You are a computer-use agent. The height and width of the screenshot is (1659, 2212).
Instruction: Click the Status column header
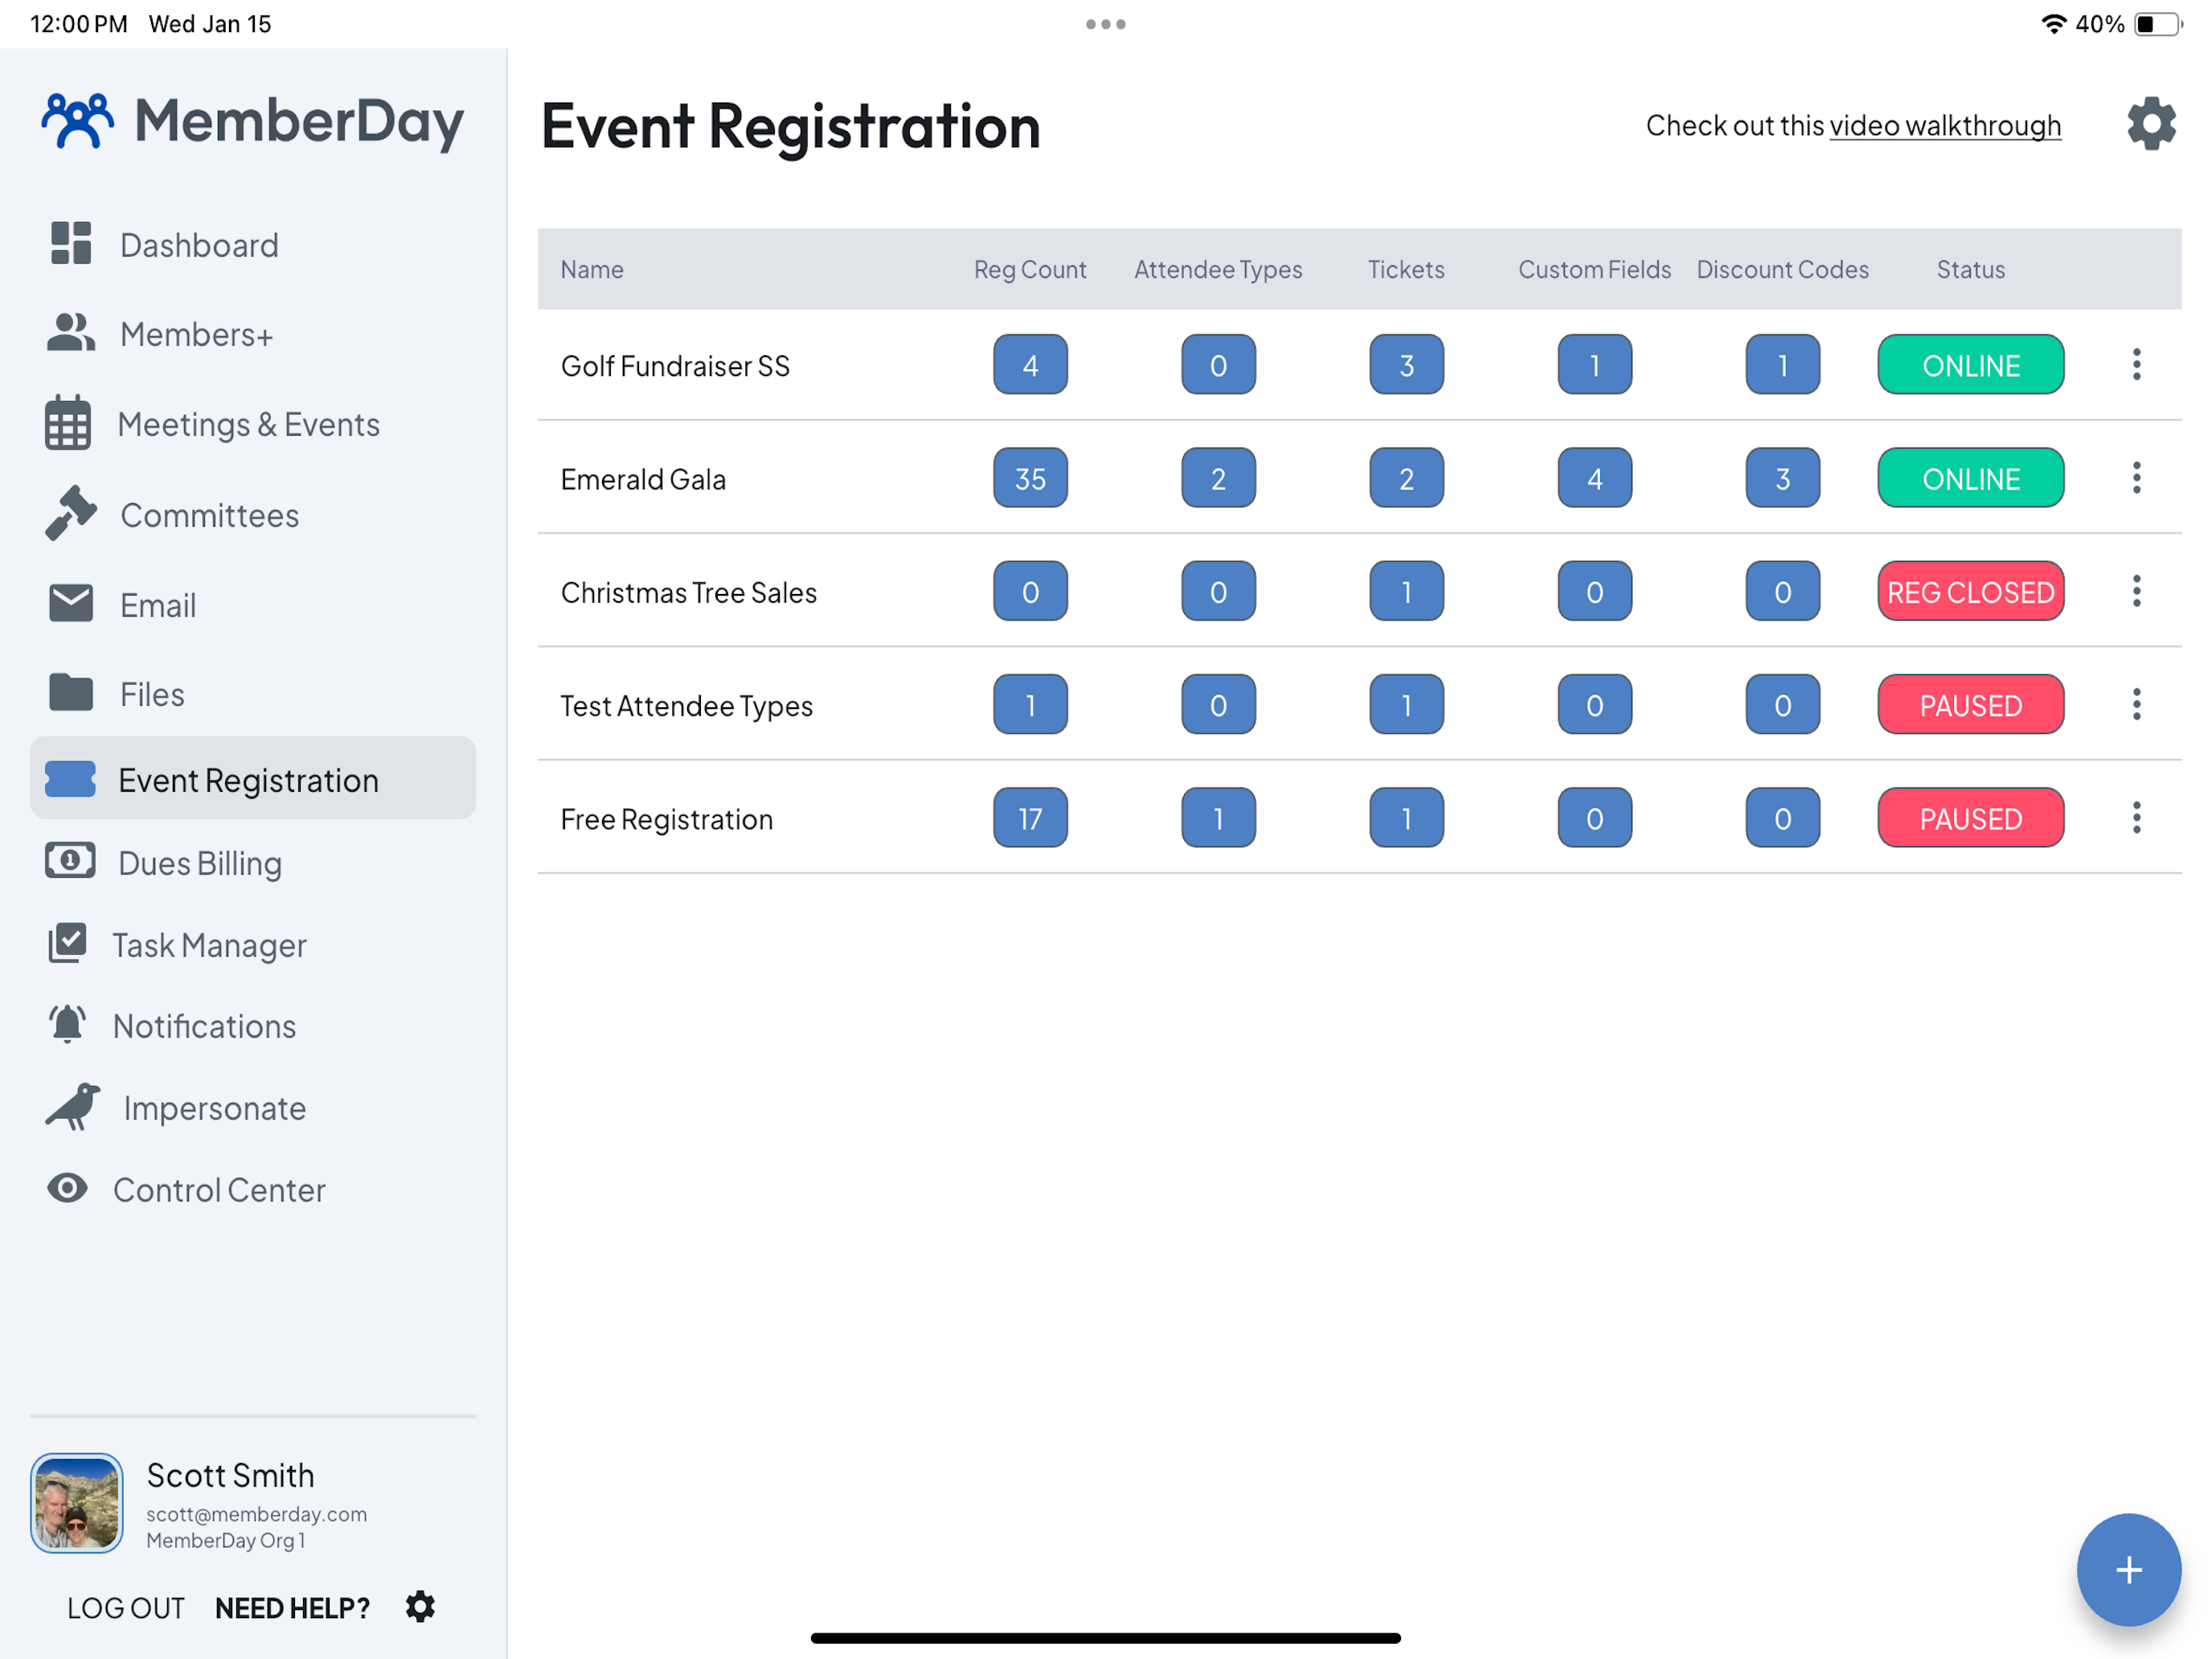pyautogui.click(x=1970, y=269)
